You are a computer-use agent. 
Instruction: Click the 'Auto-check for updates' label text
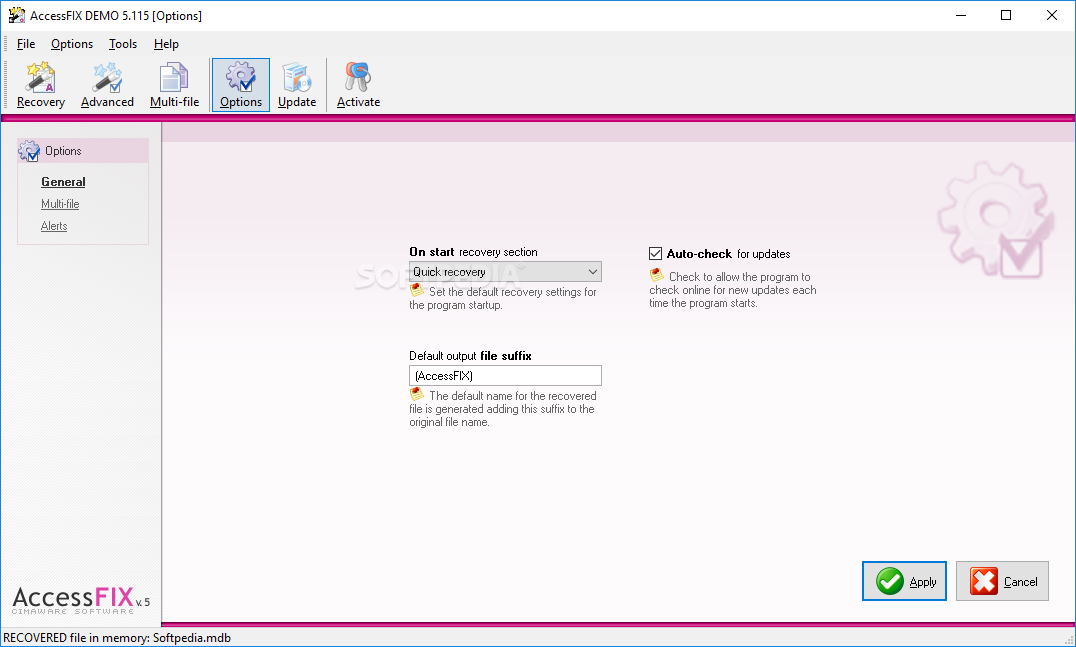click(728, 254)
